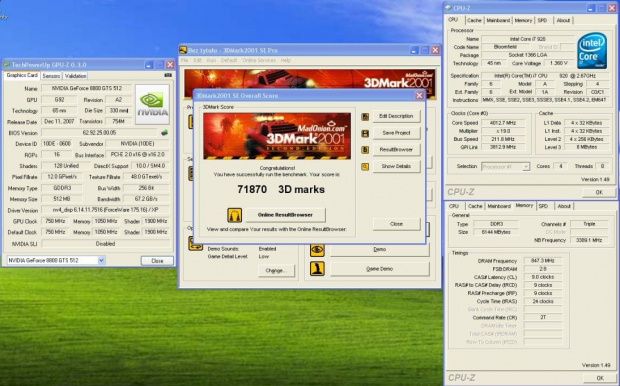Open the Memory tab in upper CPU-Z
This screenshot has width=620, height=386.
tap(523, 21)
